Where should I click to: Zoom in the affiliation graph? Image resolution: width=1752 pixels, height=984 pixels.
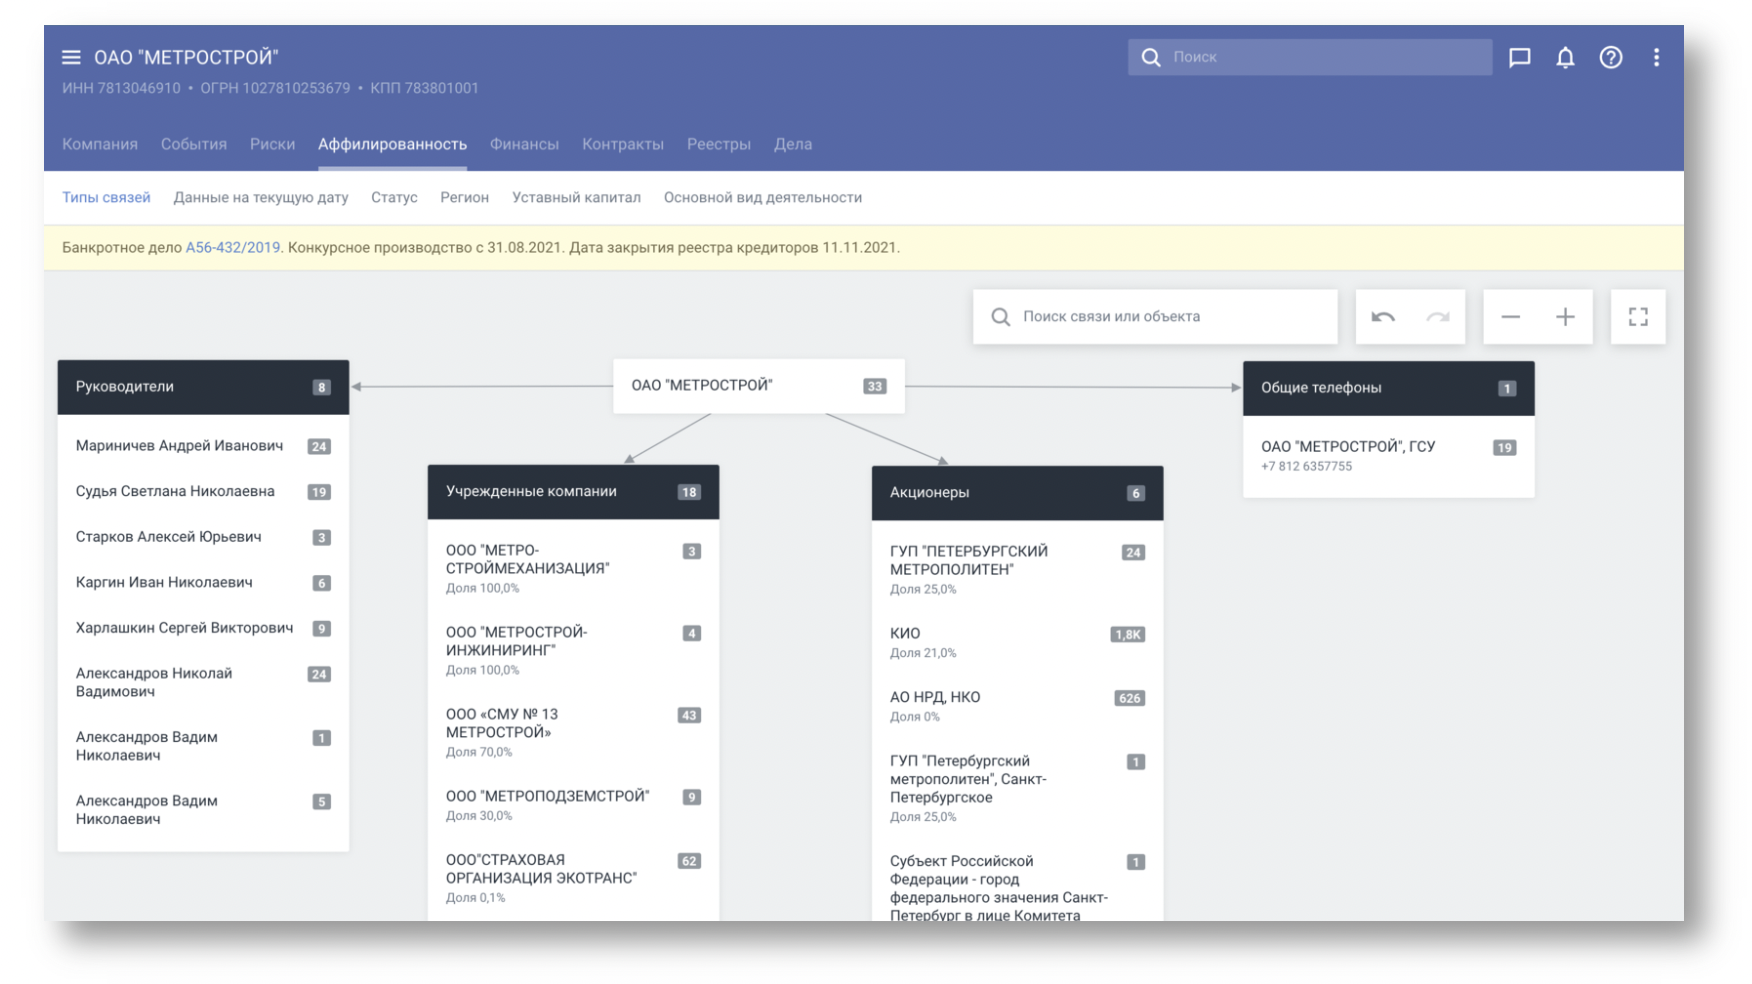[1565, 317]
